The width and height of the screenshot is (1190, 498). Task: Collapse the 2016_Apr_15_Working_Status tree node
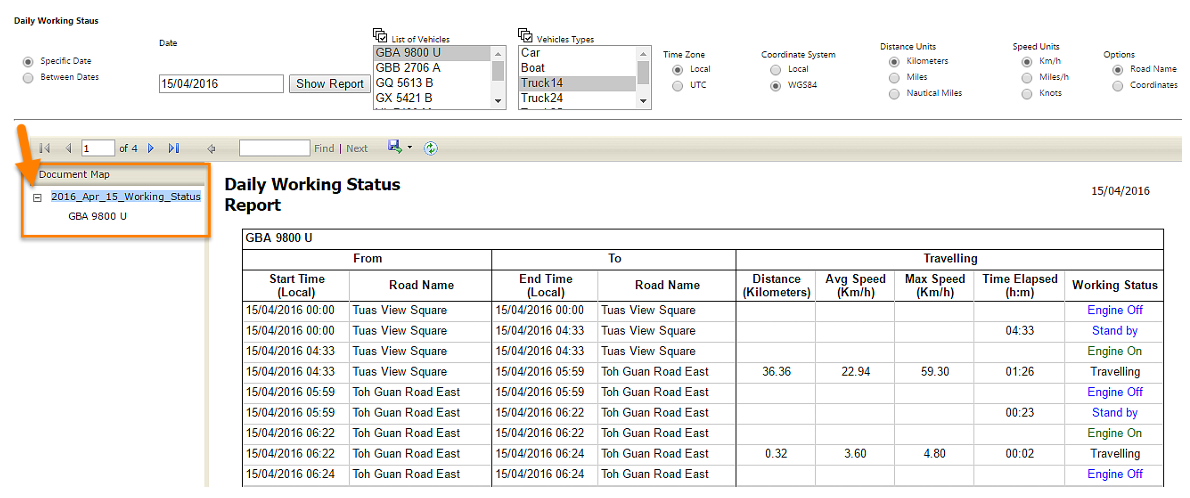[x=37, y=197]
